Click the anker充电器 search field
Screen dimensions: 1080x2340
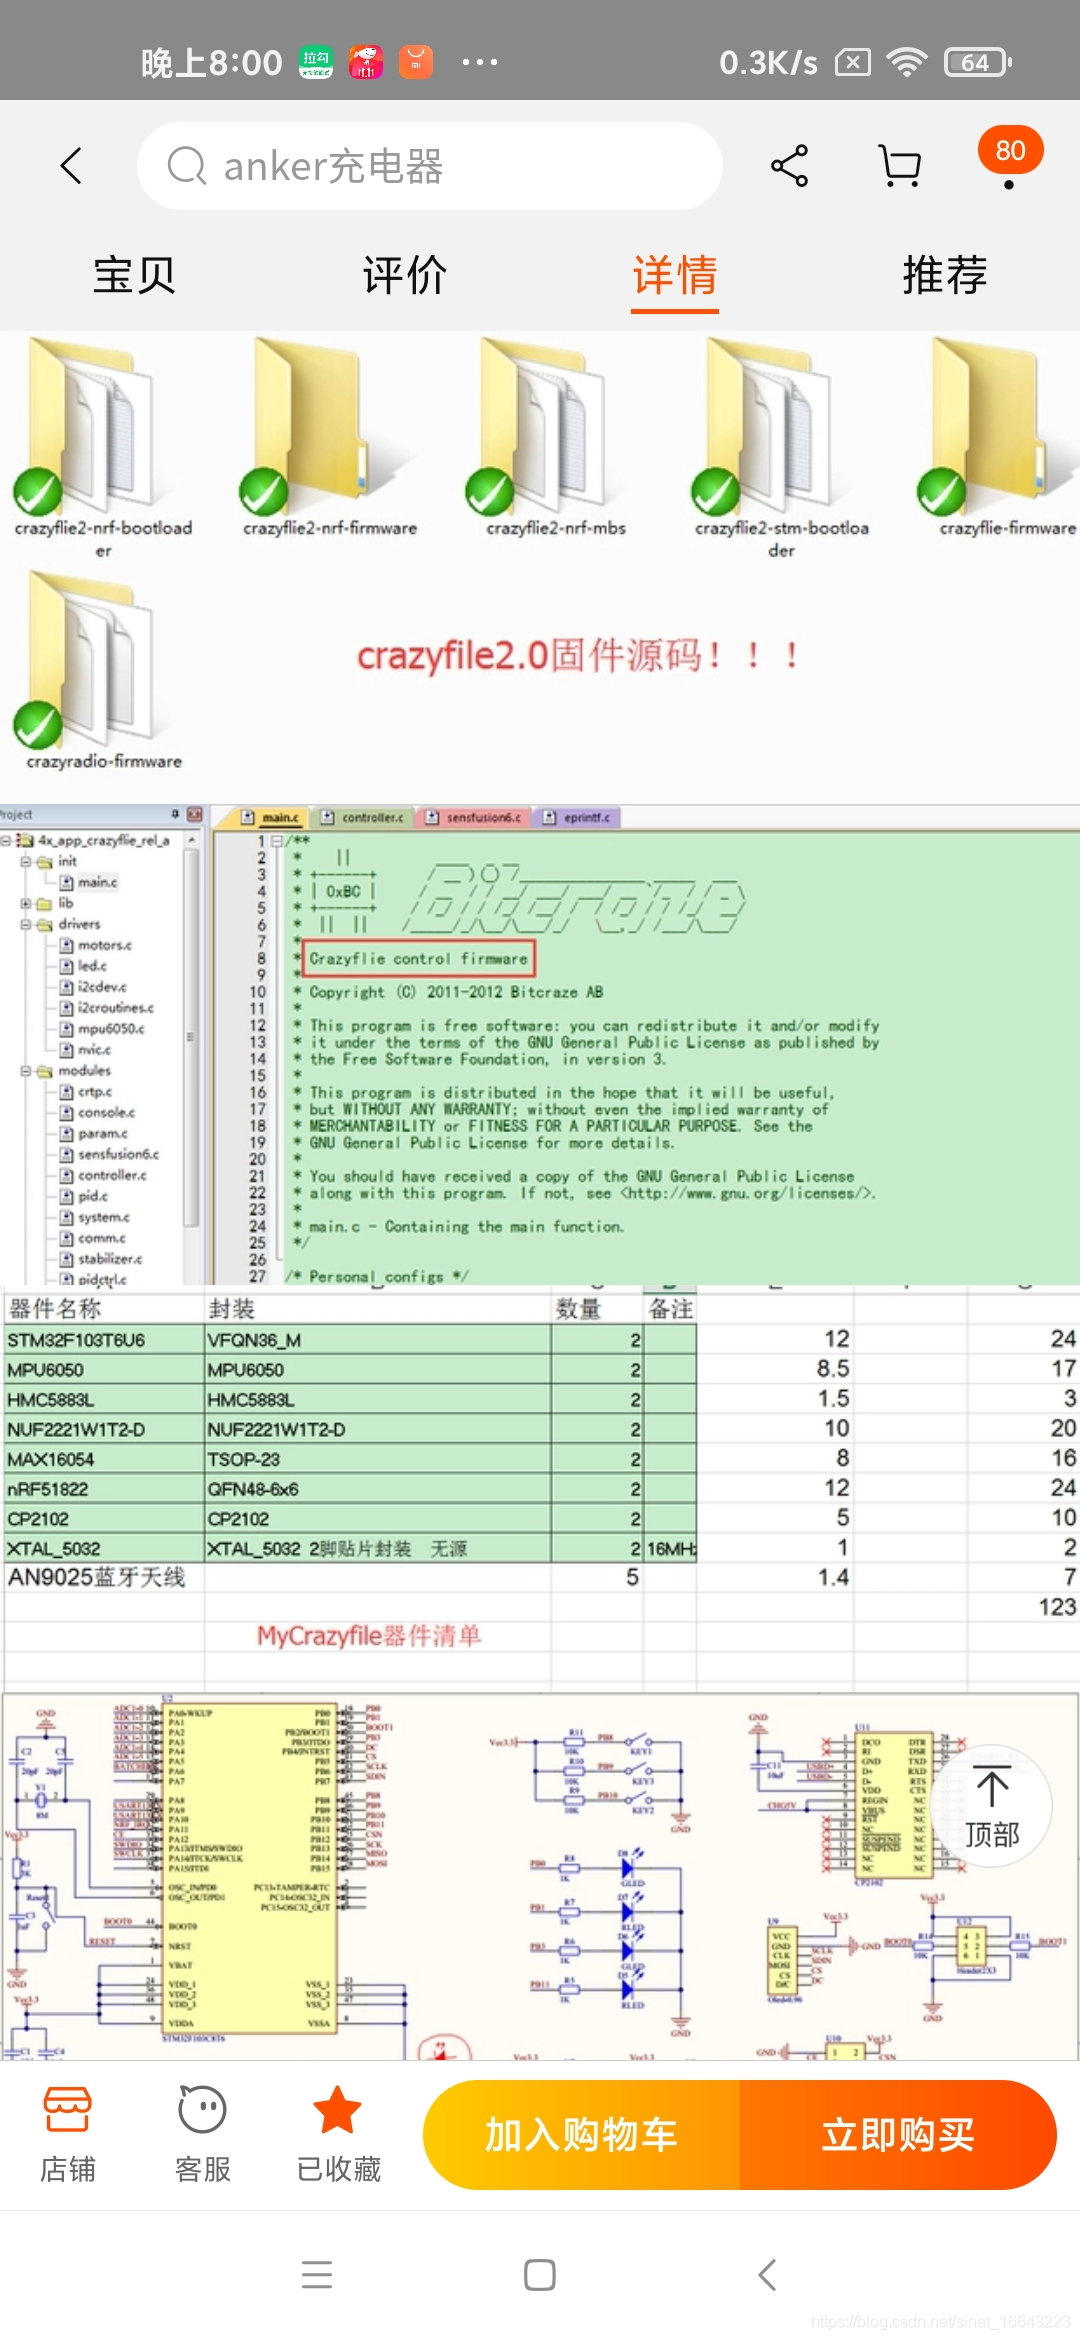[x=430, y=166]
